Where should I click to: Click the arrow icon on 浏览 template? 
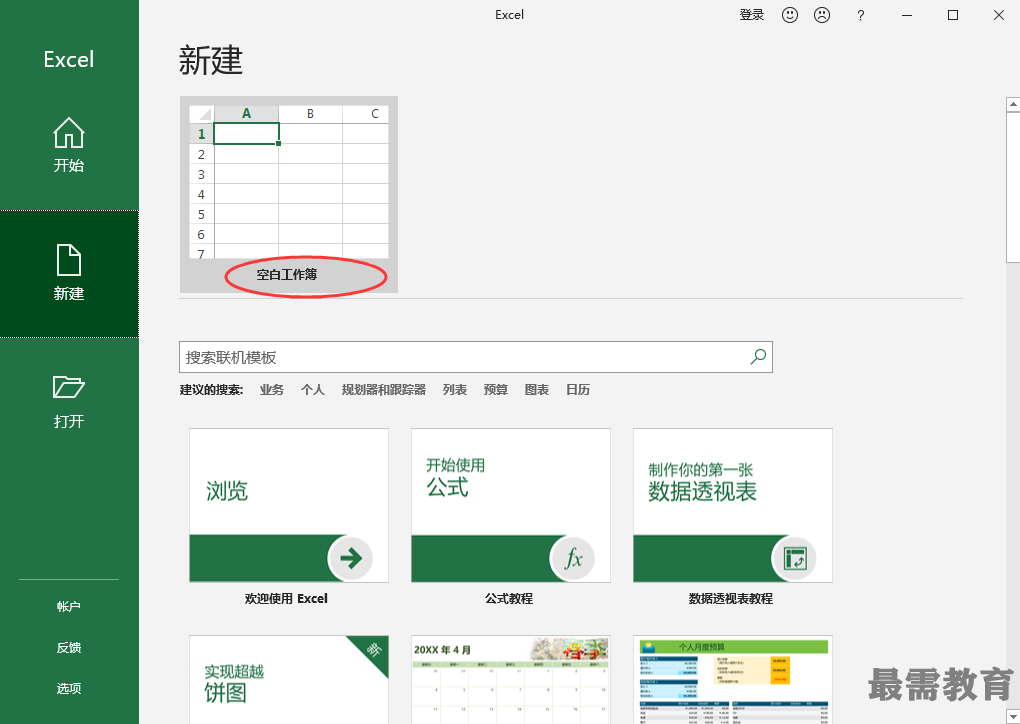pos(351,558)
